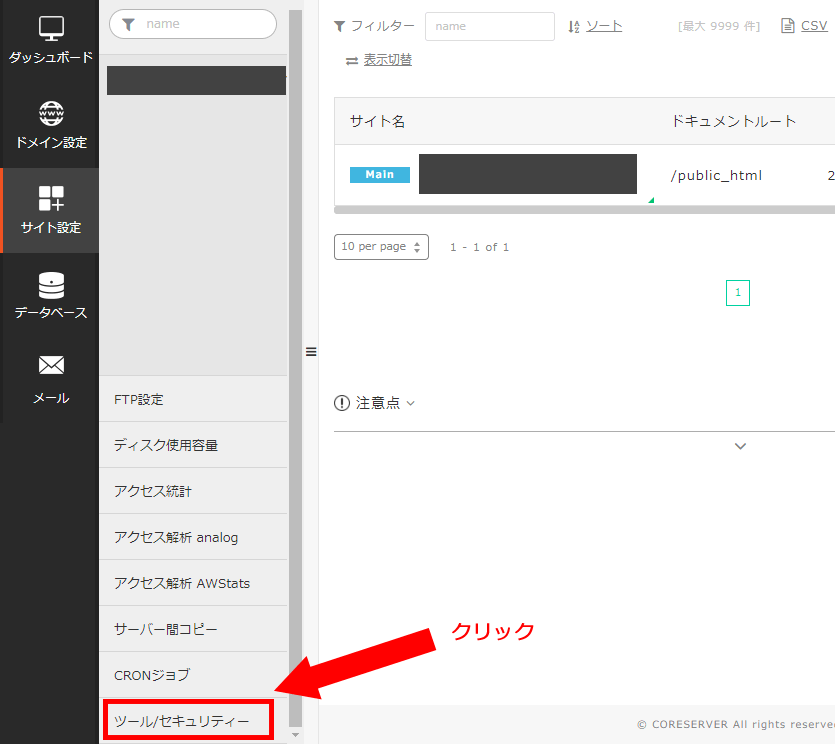This screenshot has height=744, width=835.
Task: Open Domain settings globe icon
Action: [x=51, y=113]
